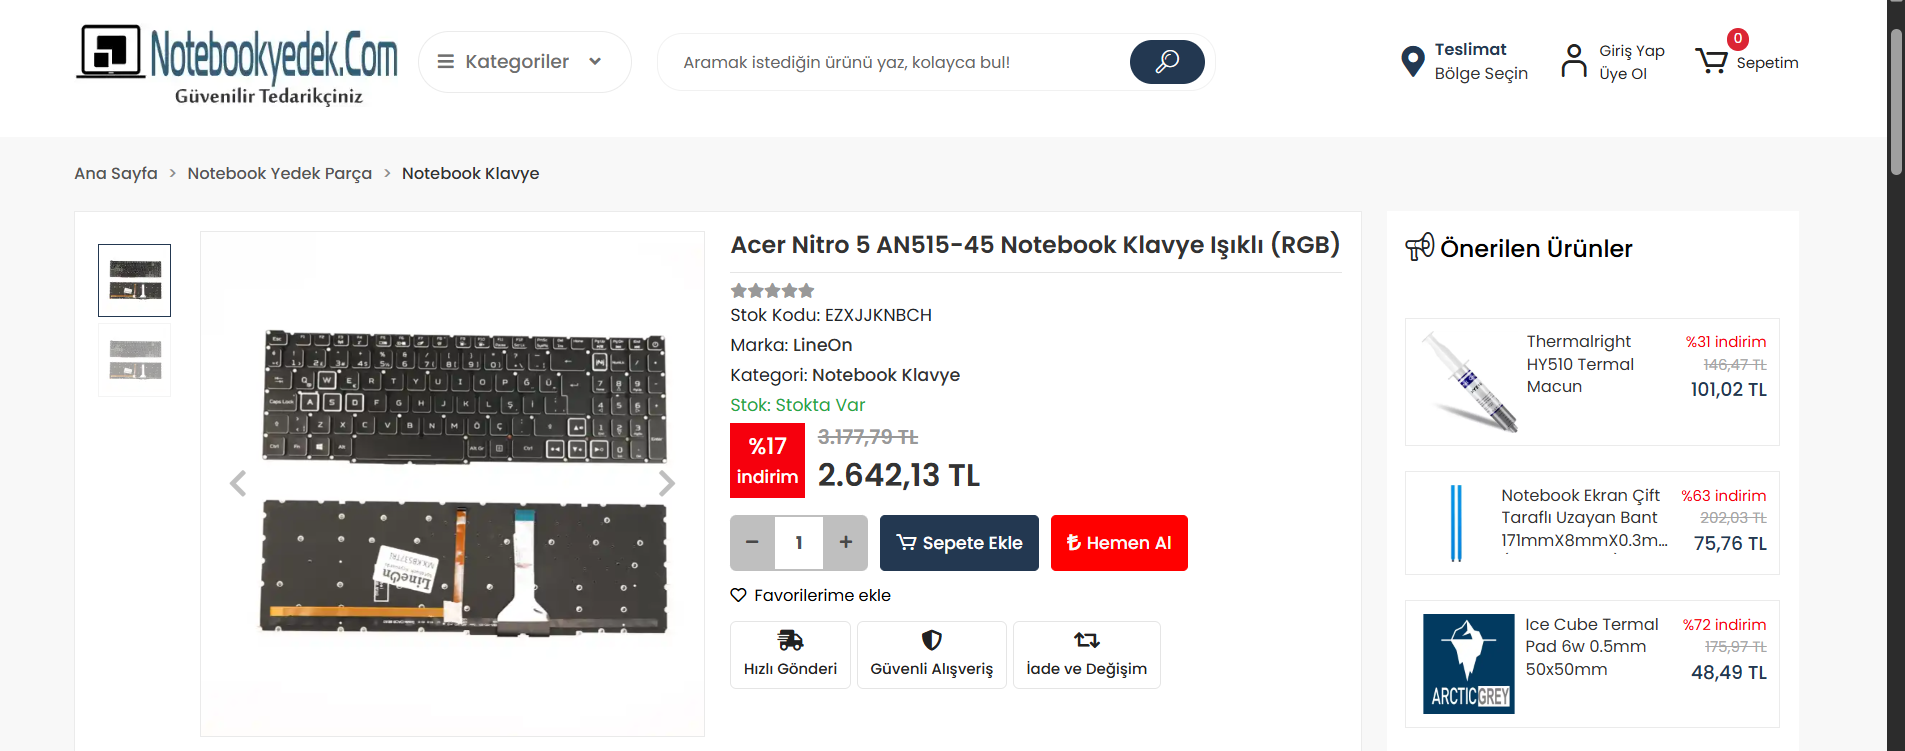The width and height of the screenshot is (1905, 751).
Task: Open Thermalright HY510 Termal Macun title
Action: pos(1580,364)
